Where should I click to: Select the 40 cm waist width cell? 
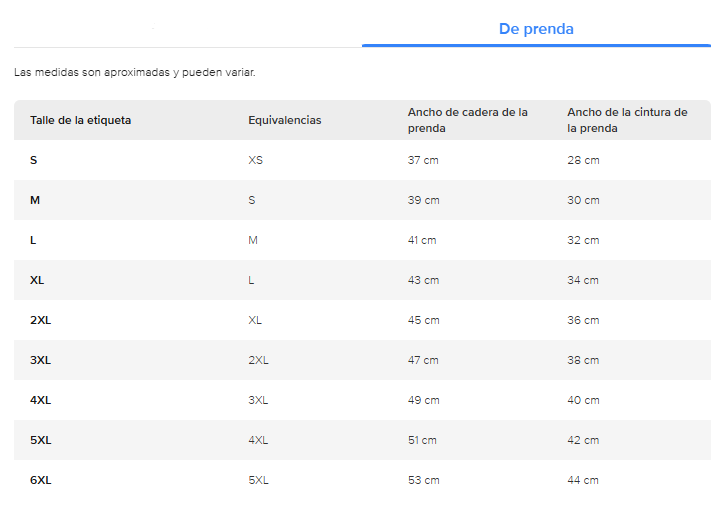pyautogui.click(x=583, y=400)
